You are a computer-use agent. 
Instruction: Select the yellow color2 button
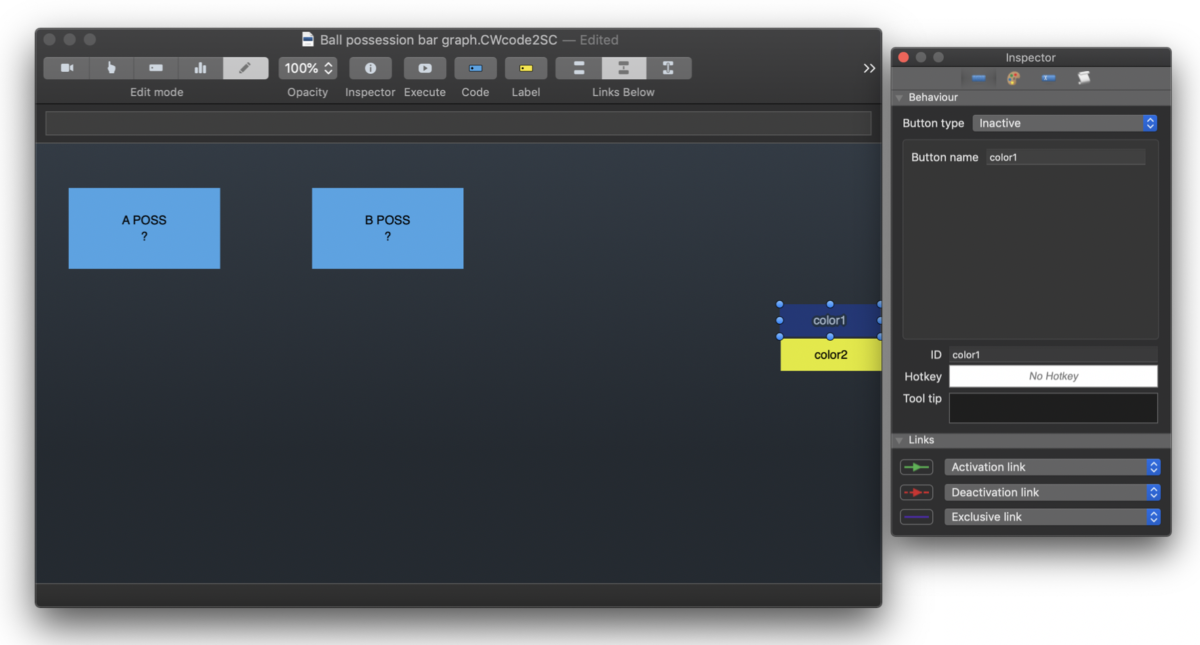(x=831, y=355)
